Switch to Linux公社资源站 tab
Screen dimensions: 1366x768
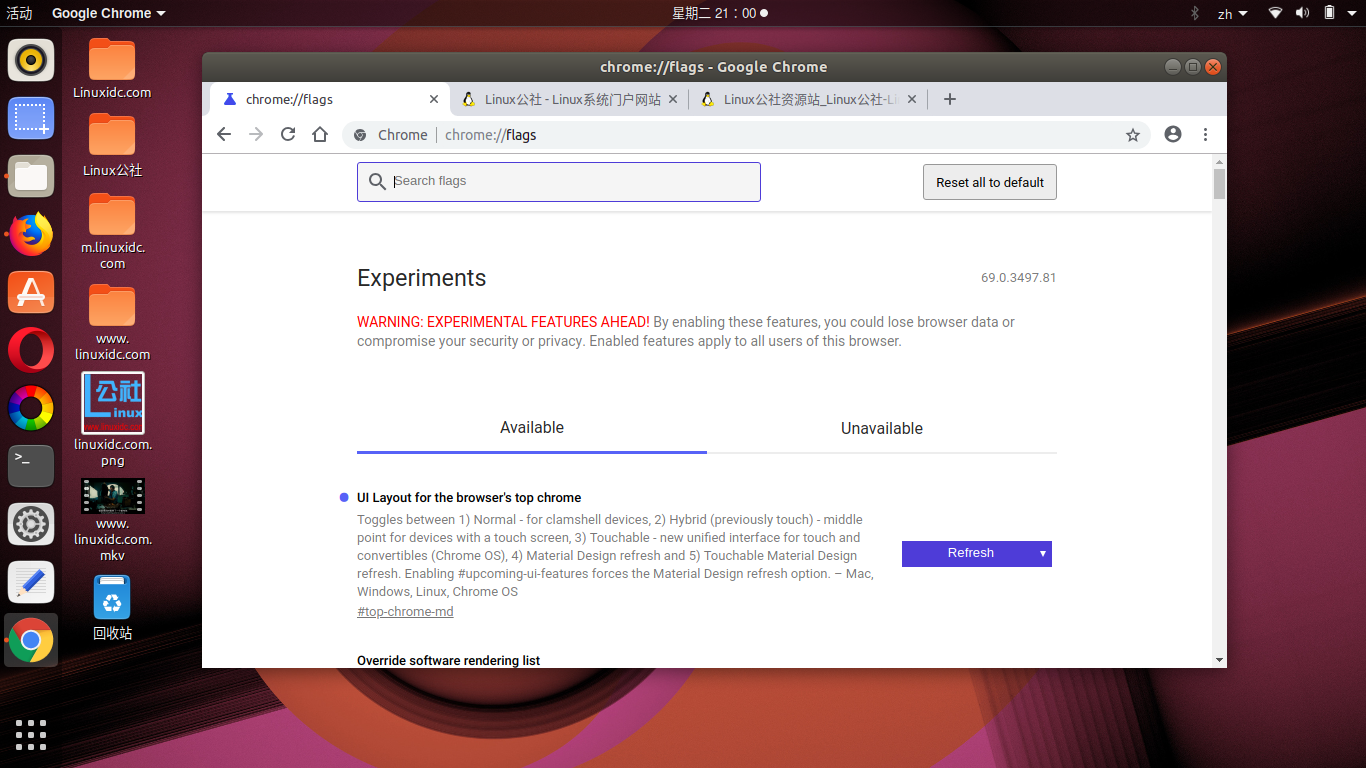click(808, 99)
